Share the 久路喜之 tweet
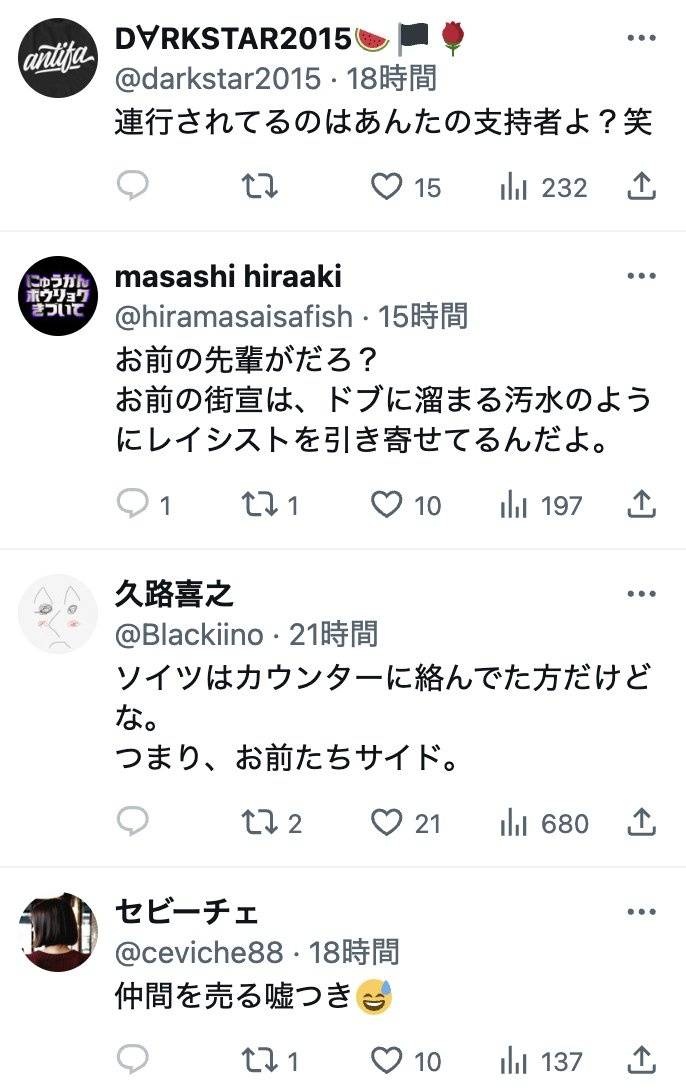The width and height of the screenshot is (686, 1092). pos(641,823)
